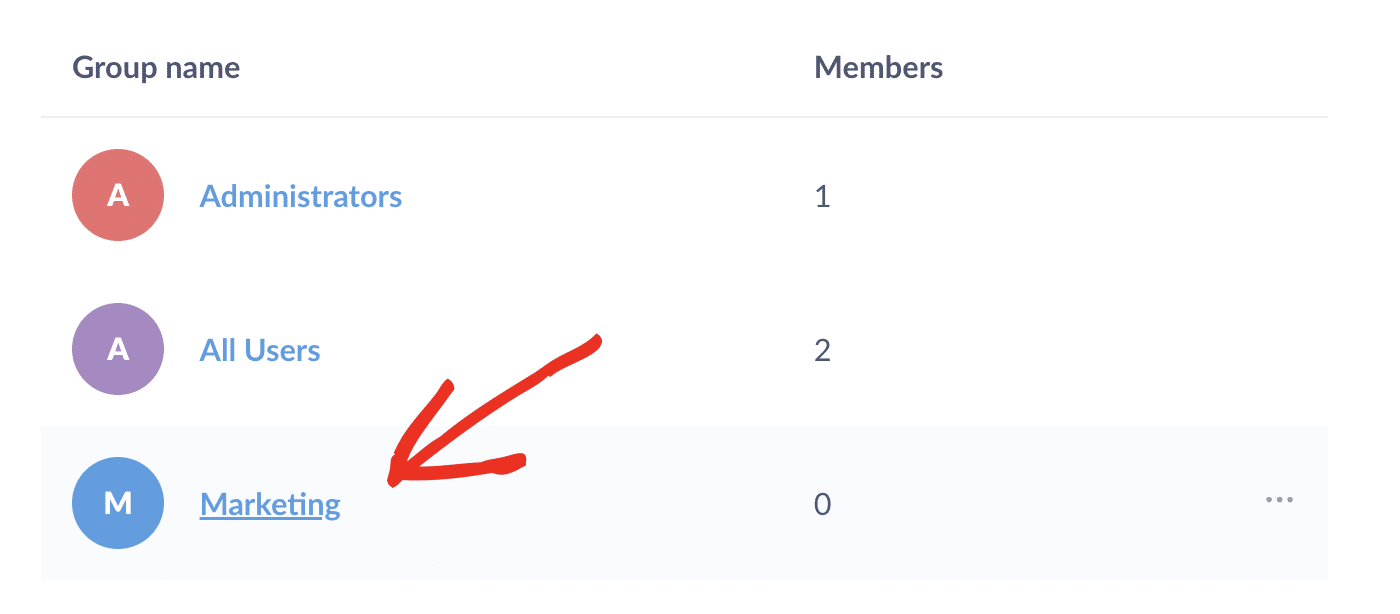Click the Group name column header
The width and height of the screenshot is (1400, 614).
tap(156, 67)
